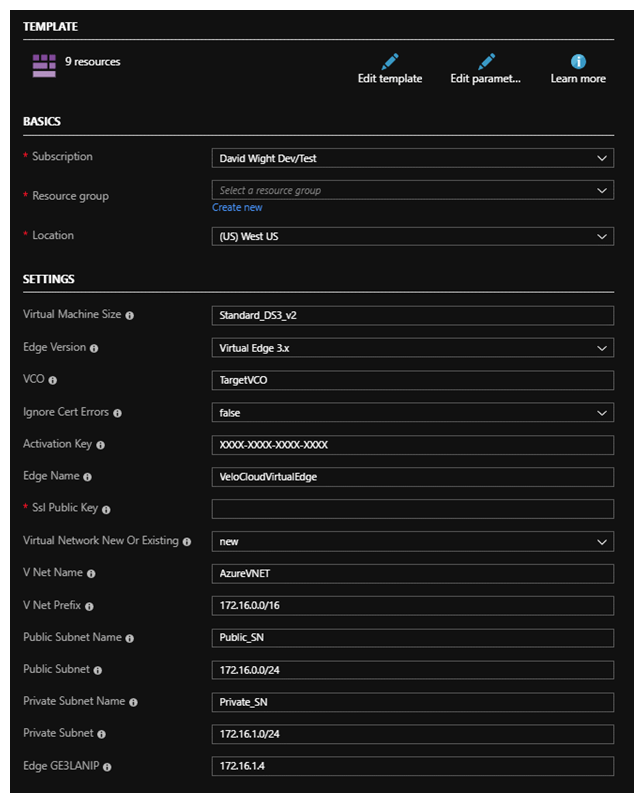Image resolution: width=644 pixels, height=803 pixels.
Task: Click the VCO text field
Action: tap(412, 380)
